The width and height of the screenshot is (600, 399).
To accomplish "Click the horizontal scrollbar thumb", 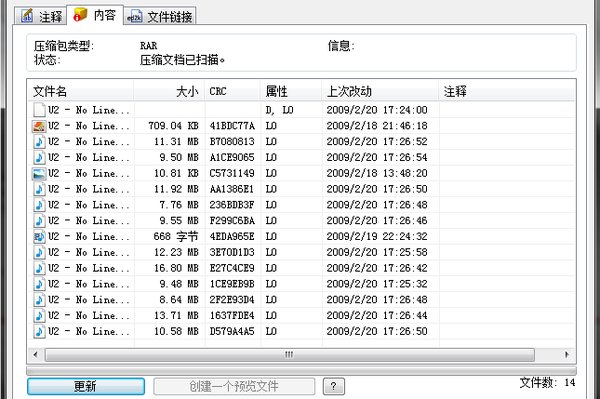I will tap(290, 355).
